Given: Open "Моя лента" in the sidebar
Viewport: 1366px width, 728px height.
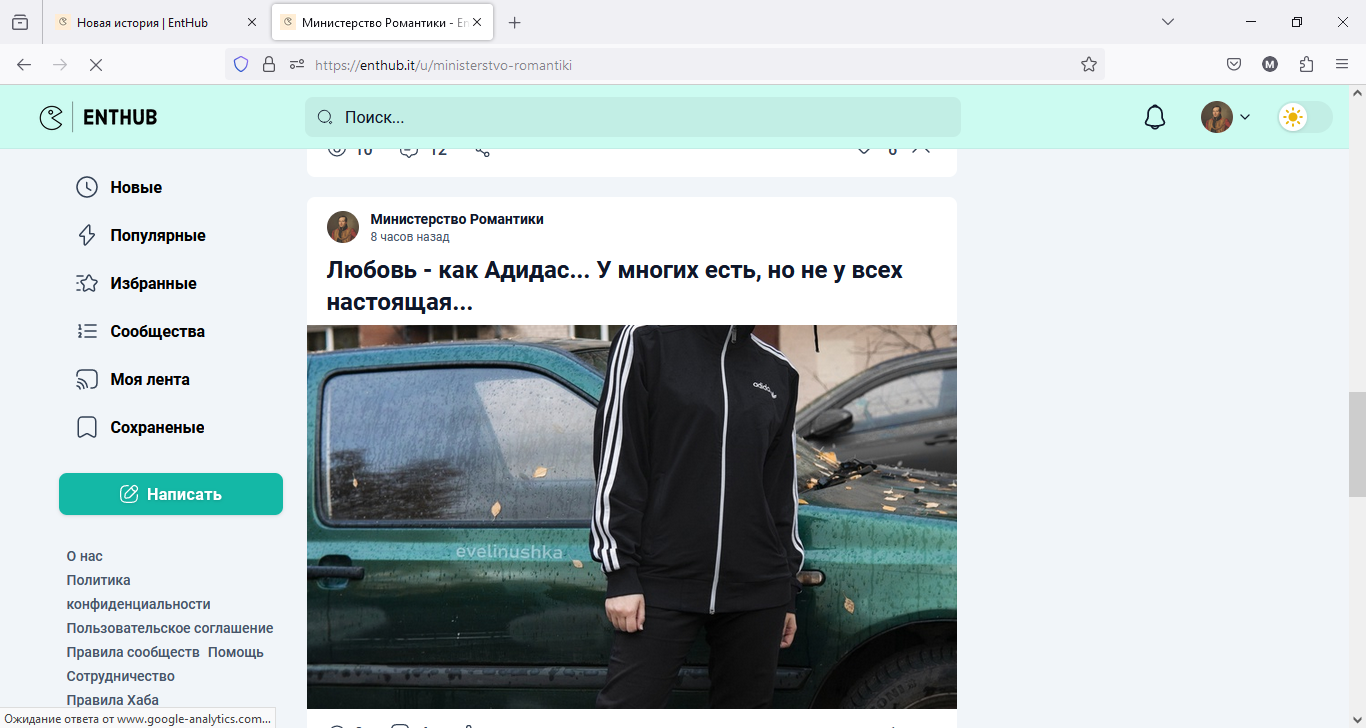Looking at the screenshot, I should pos(150,379).
